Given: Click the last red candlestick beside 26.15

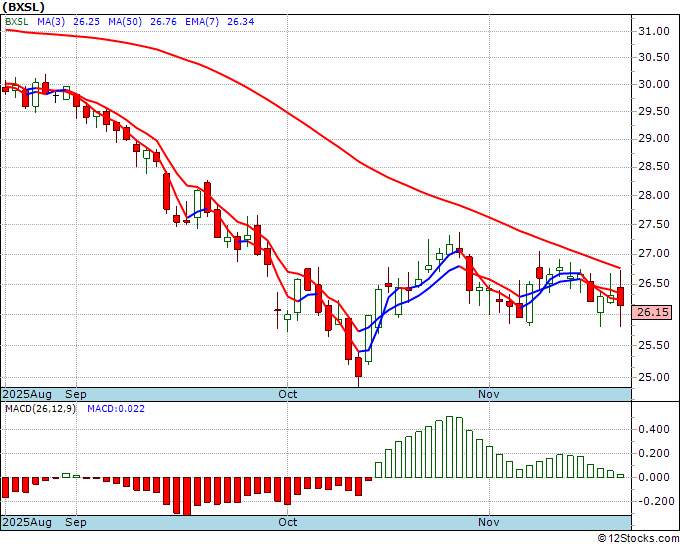Looking at the screenshot, I should [x=621, y=296].
